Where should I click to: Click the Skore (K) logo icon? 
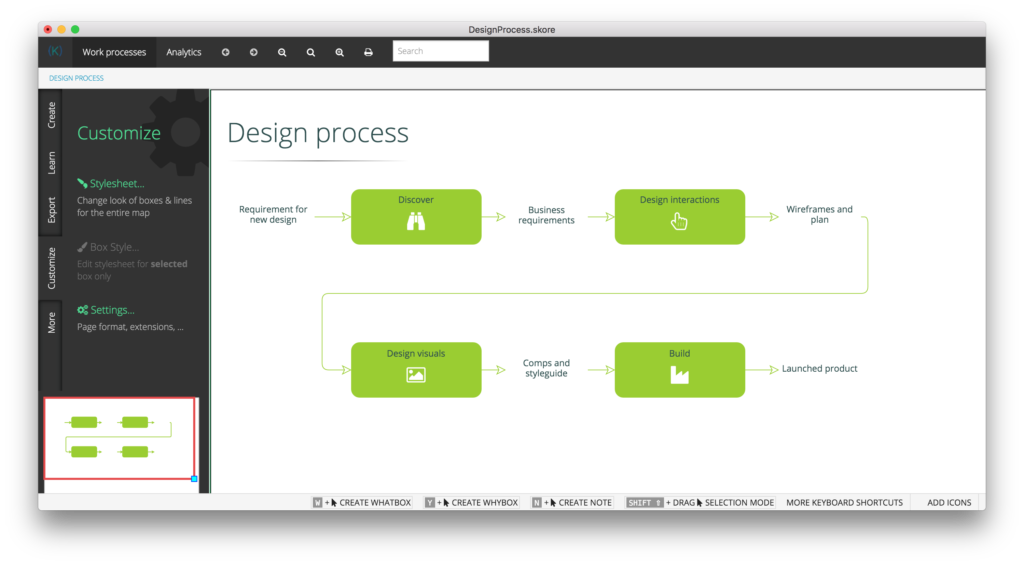pos(56,51)
